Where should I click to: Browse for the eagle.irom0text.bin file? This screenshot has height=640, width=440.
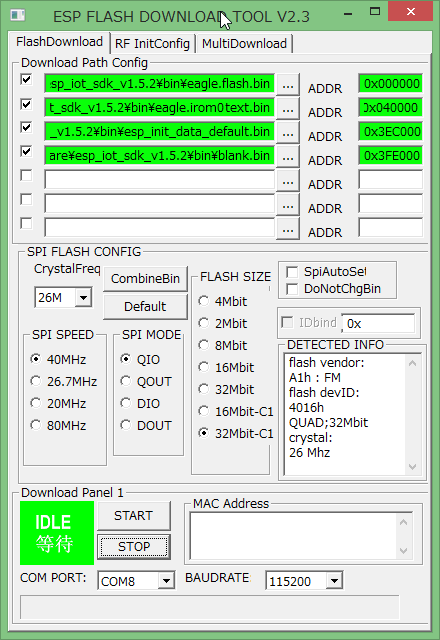point(288,109)
